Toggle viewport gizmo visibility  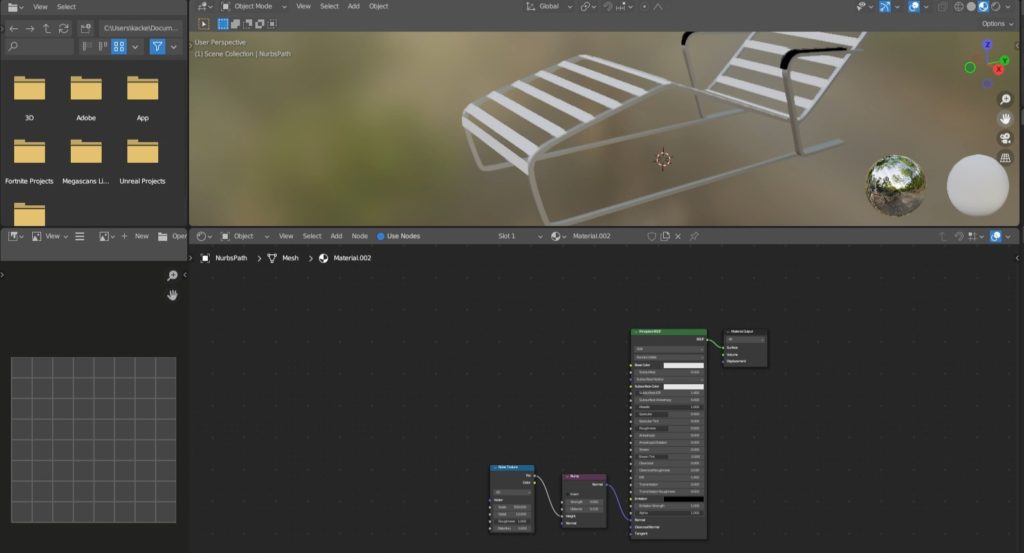coord(885,6)
